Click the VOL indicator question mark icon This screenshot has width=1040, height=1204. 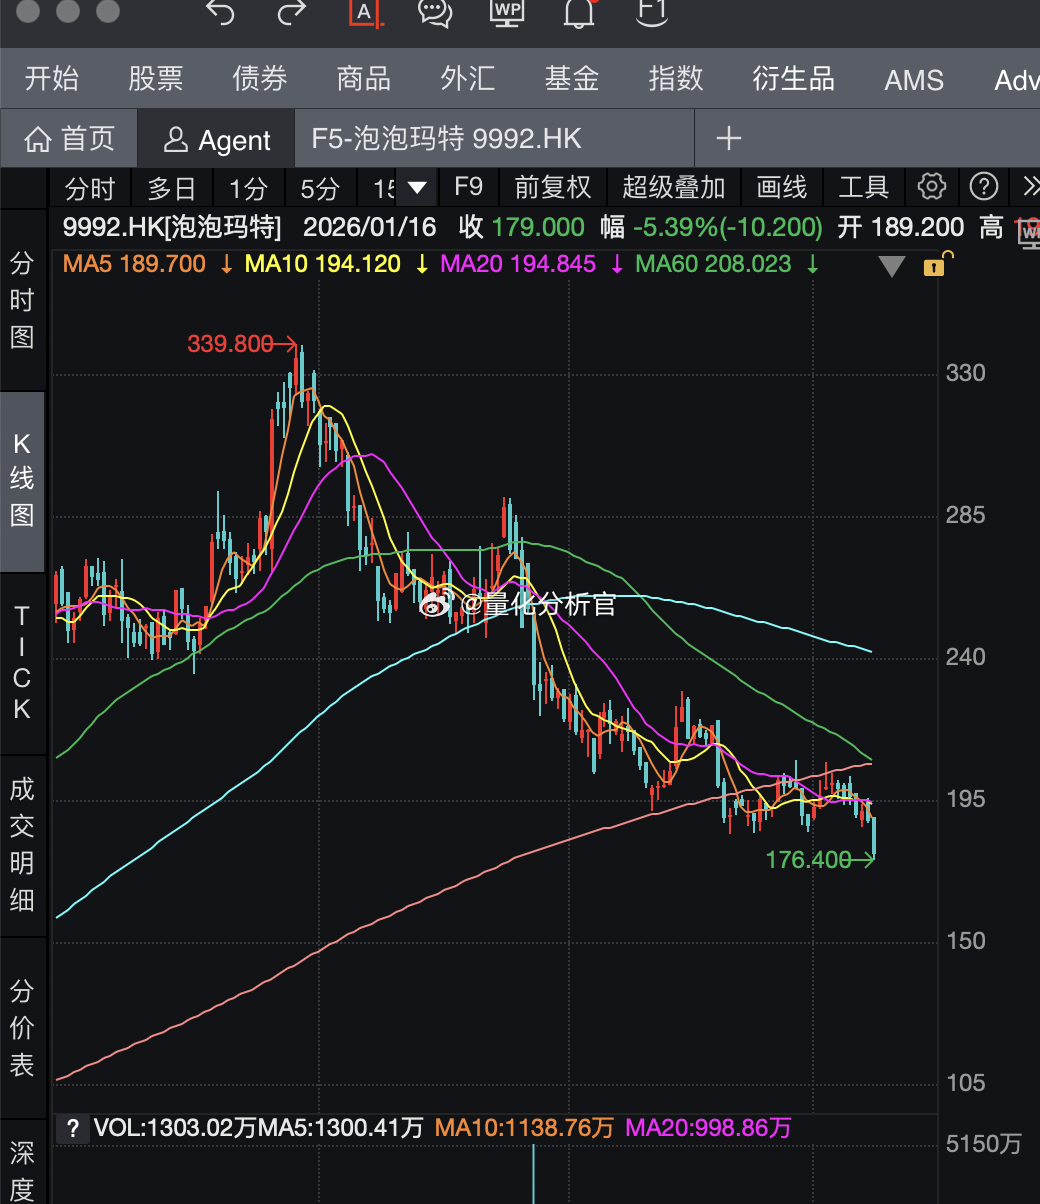pos(72,1129)
